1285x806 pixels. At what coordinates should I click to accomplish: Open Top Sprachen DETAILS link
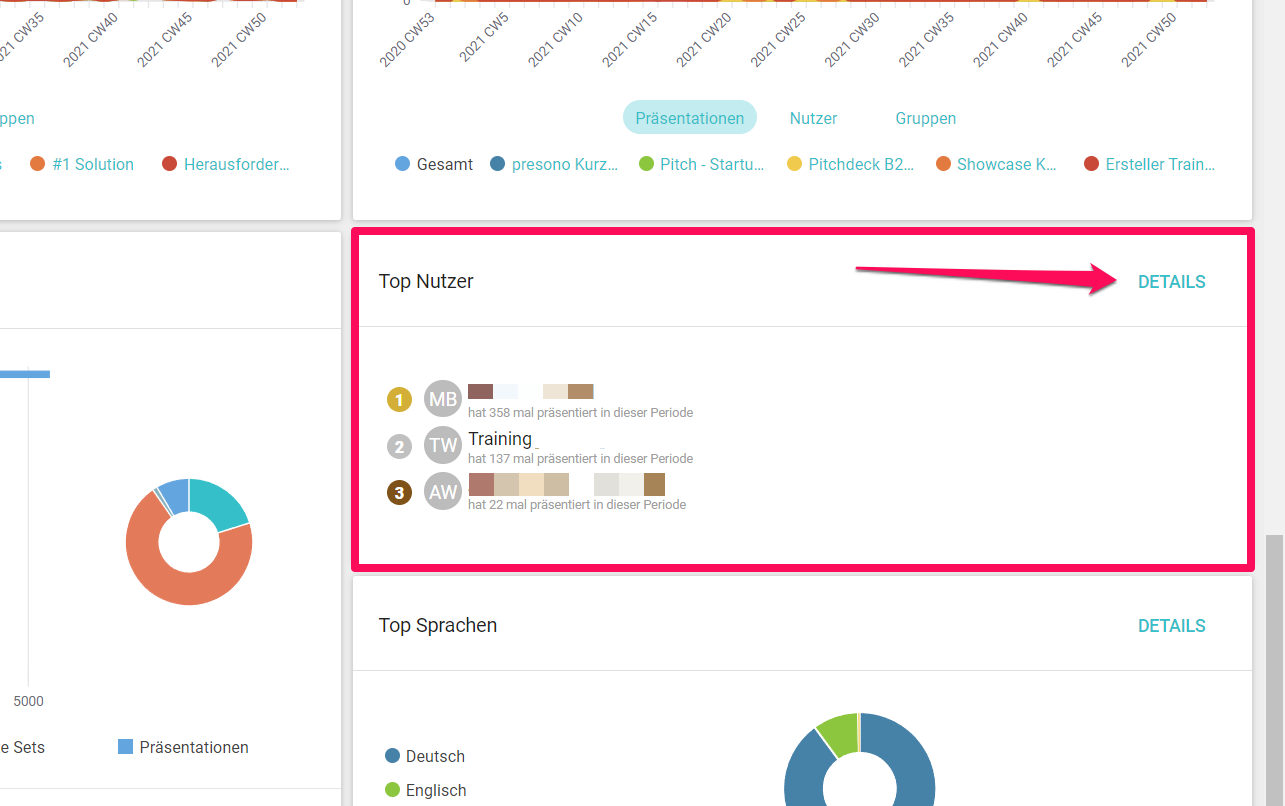[1171, 626]
